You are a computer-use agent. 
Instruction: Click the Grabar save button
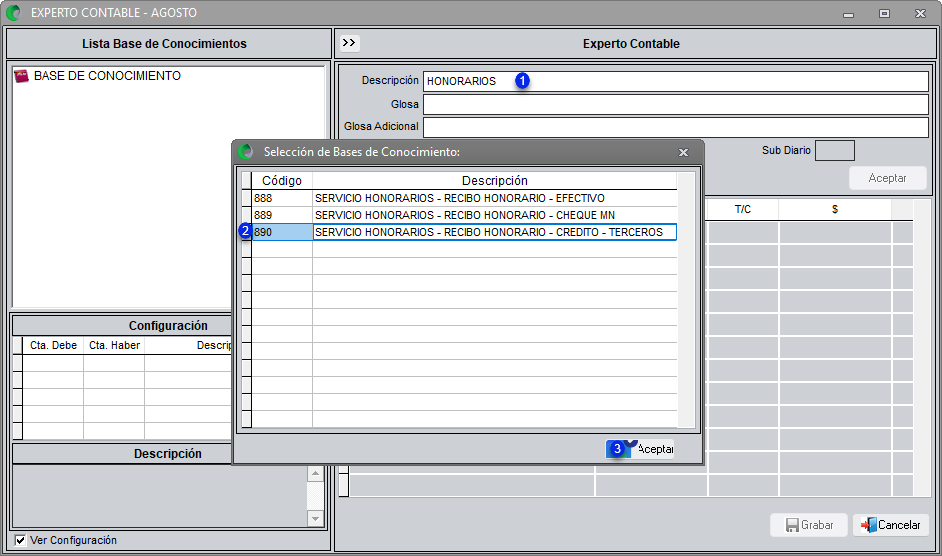coord(809,525)
